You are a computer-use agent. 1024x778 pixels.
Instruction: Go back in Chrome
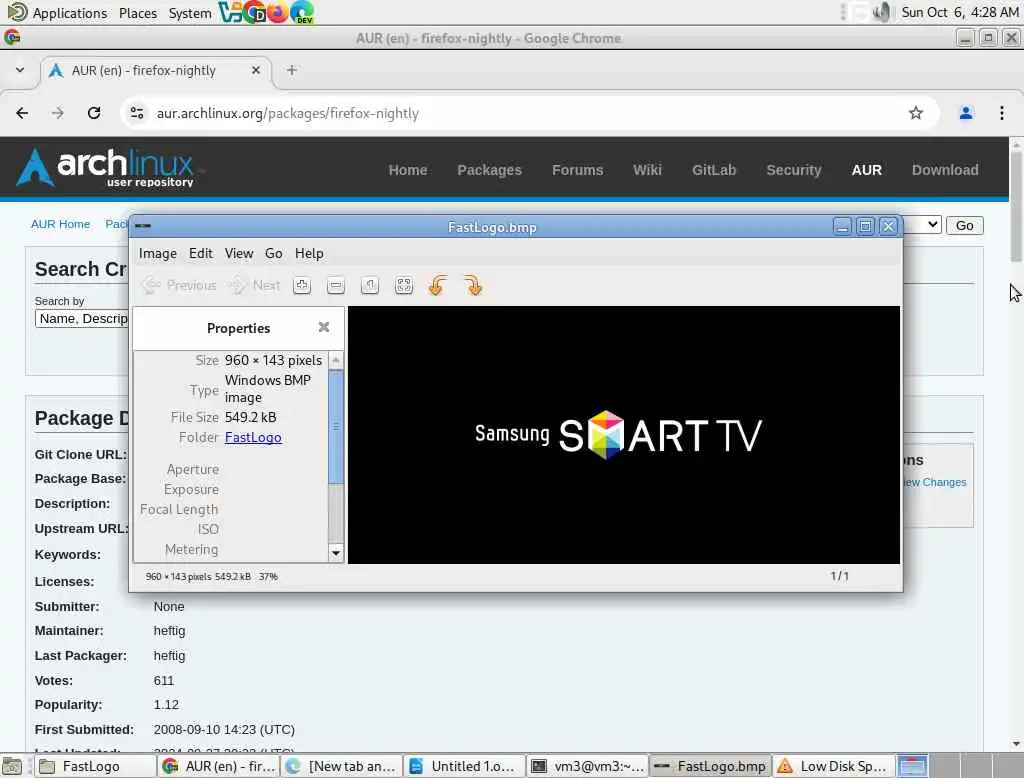22,113
